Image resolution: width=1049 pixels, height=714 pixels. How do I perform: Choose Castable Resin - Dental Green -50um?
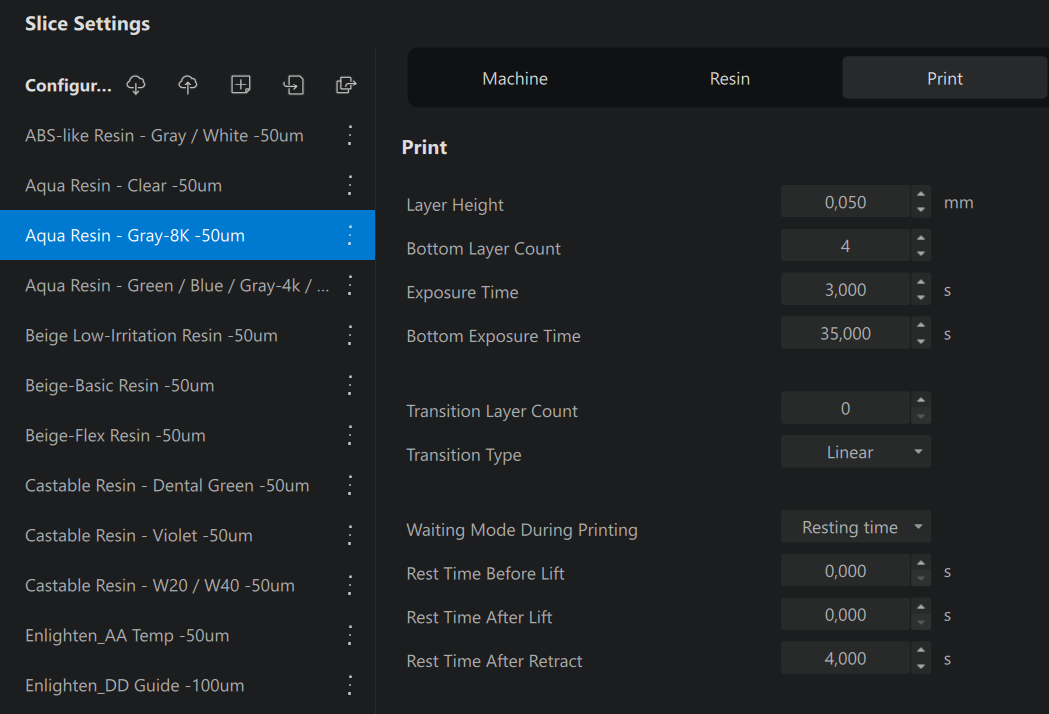pos(187,485)
